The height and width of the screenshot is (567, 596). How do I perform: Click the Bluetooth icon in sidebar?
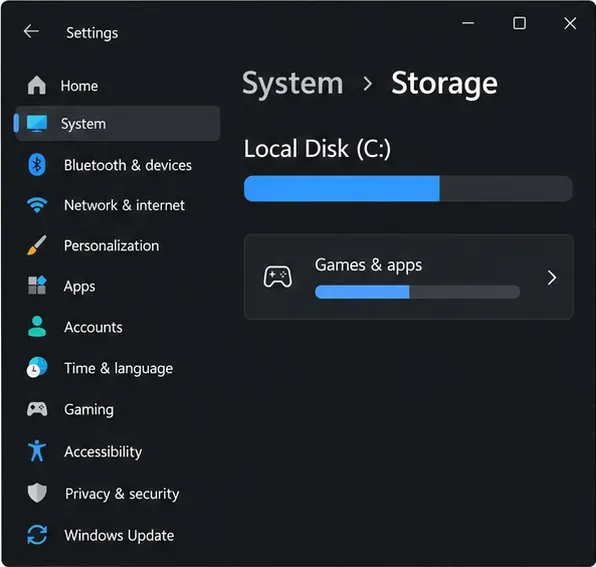pos(37,165)
